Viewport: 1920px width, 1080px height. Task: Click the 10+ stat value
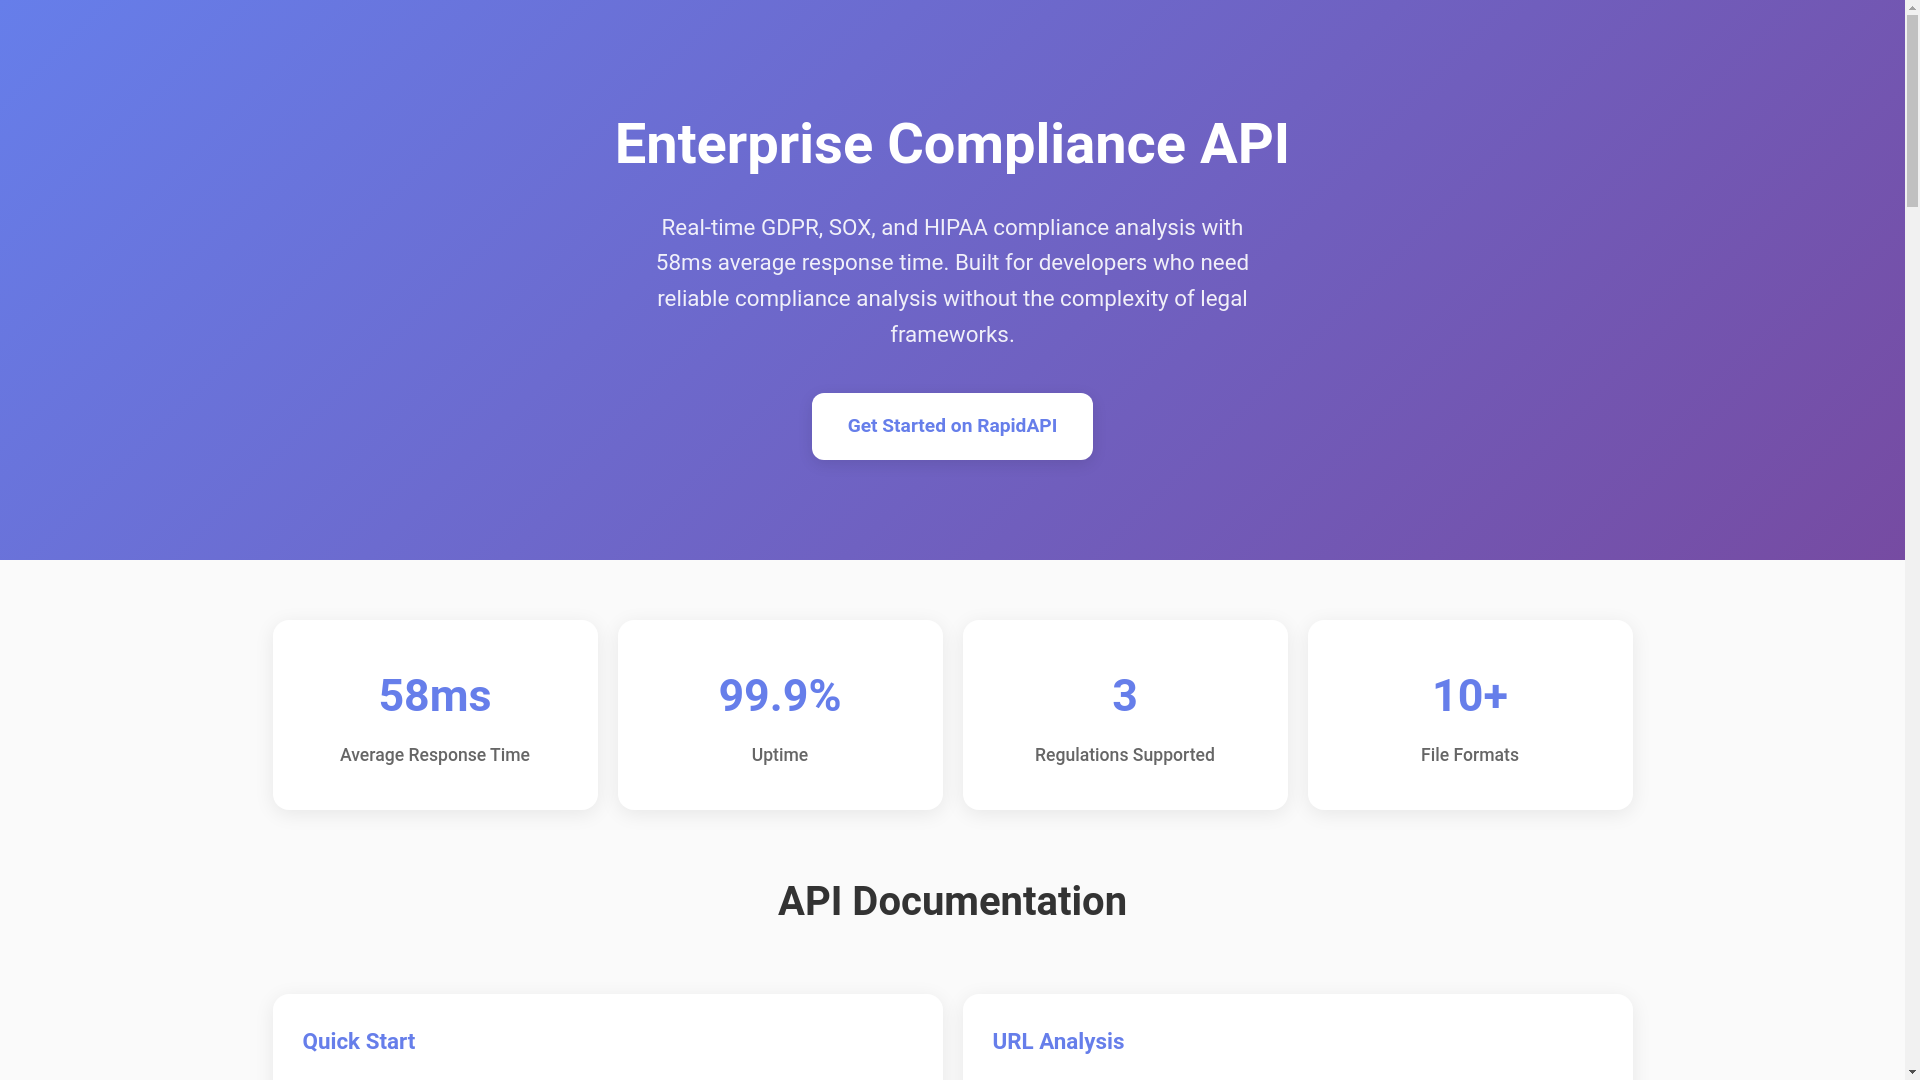pos(1470,696)
